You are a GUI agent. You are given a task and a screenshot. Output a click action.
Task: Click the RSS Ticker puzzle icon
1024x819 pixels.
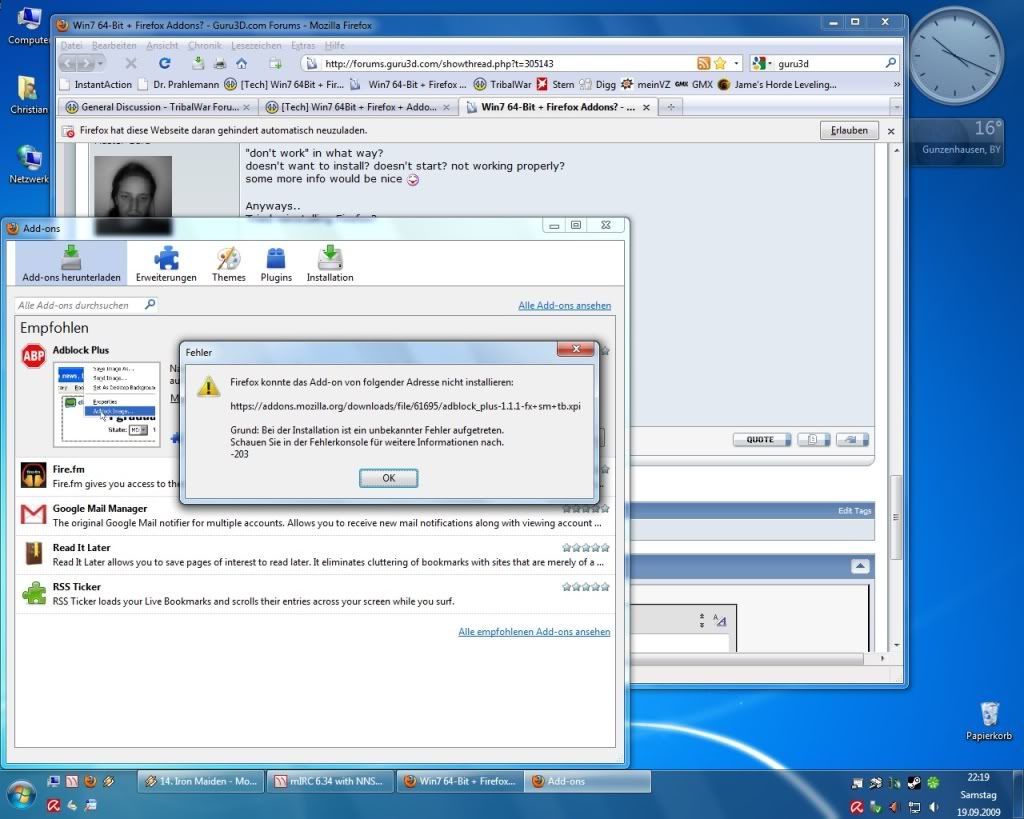point(33,593)
